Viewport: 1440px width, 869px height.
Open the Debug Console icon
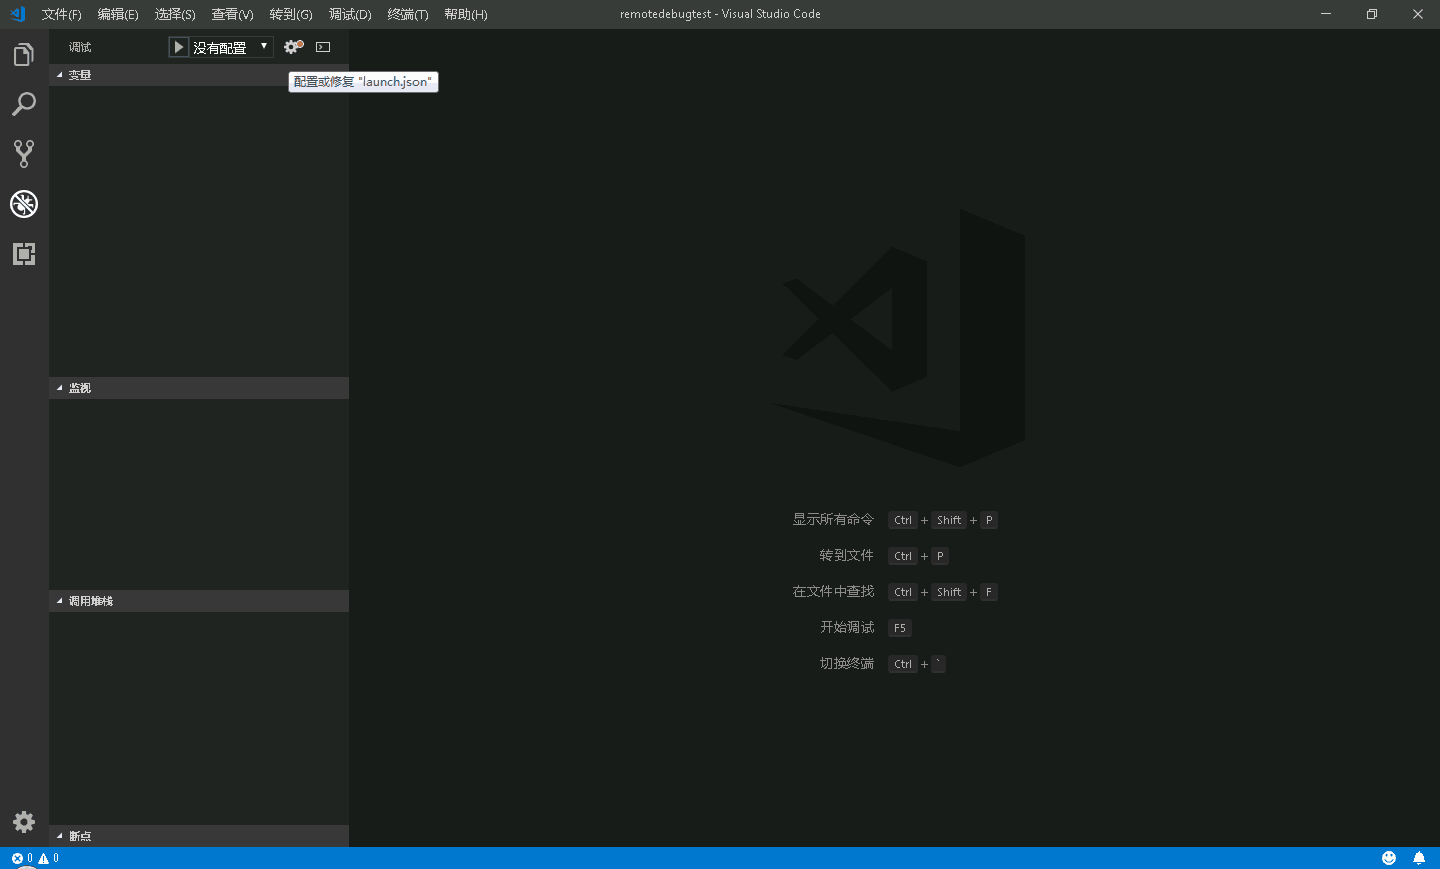click(323, 47)
